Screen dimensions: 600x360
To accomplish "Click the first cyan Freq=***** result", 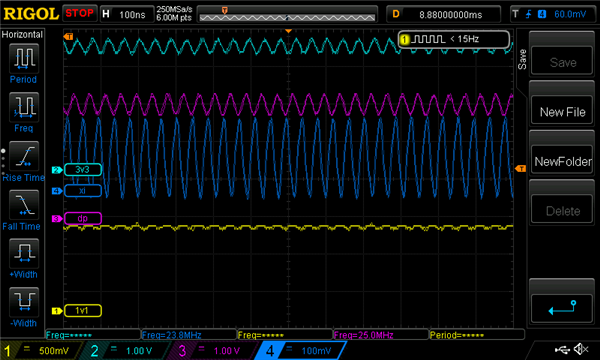I will pyautogui.click(x=69, y=335).
